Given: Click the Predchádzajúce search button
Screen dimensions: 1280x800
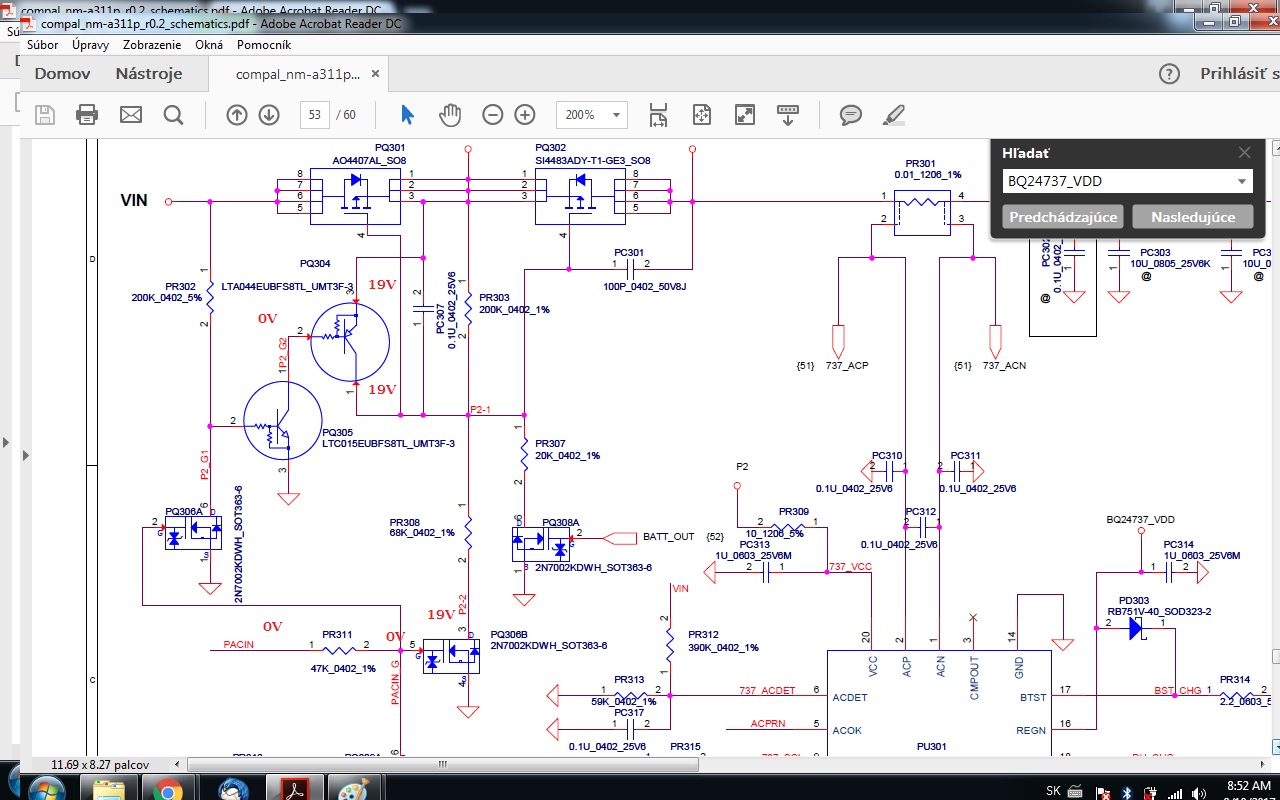Looking at the screenshot, I should pyautogui.click(x=1063, y=217).
